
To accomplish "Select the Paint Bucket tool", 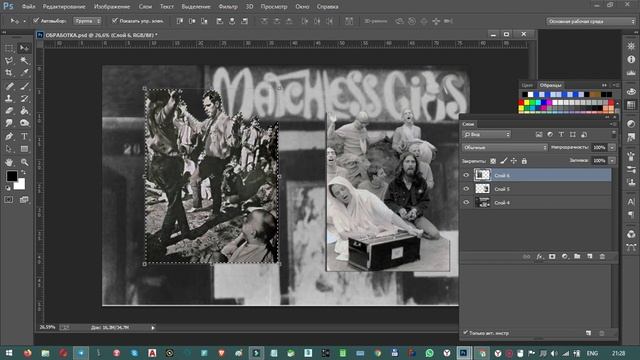I will click(24, 111).
